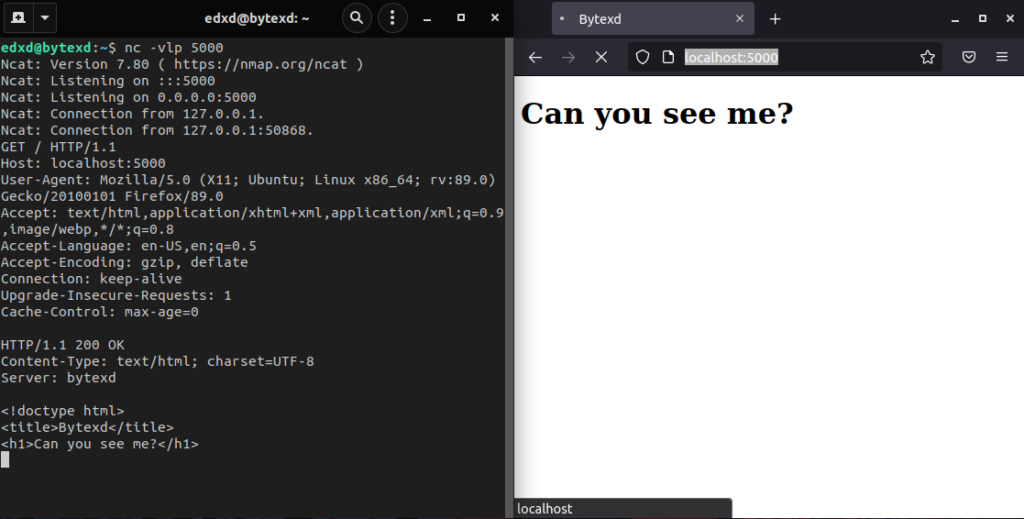Viewport: 1024px width, 519px height.
Task: Click 'Server: bytexd' line in terminal
Action: point(58,378)
